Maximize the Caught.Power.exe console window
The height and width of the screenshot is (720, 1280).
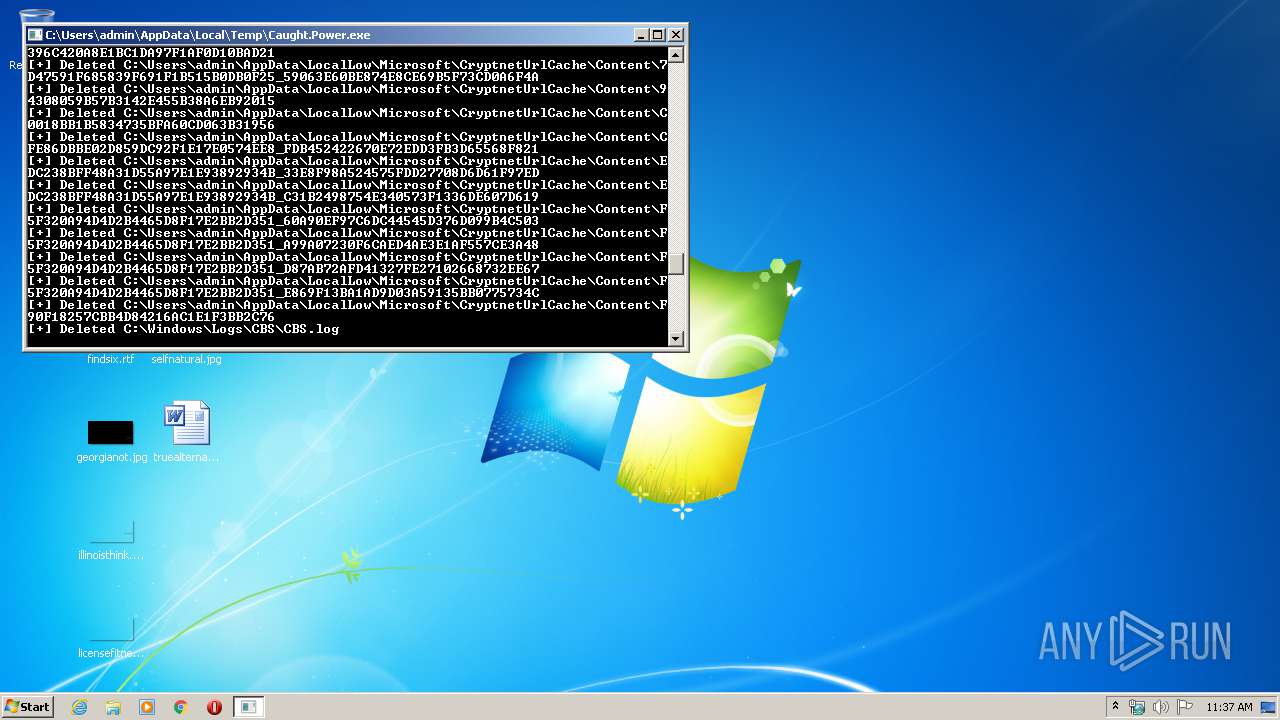658,34
